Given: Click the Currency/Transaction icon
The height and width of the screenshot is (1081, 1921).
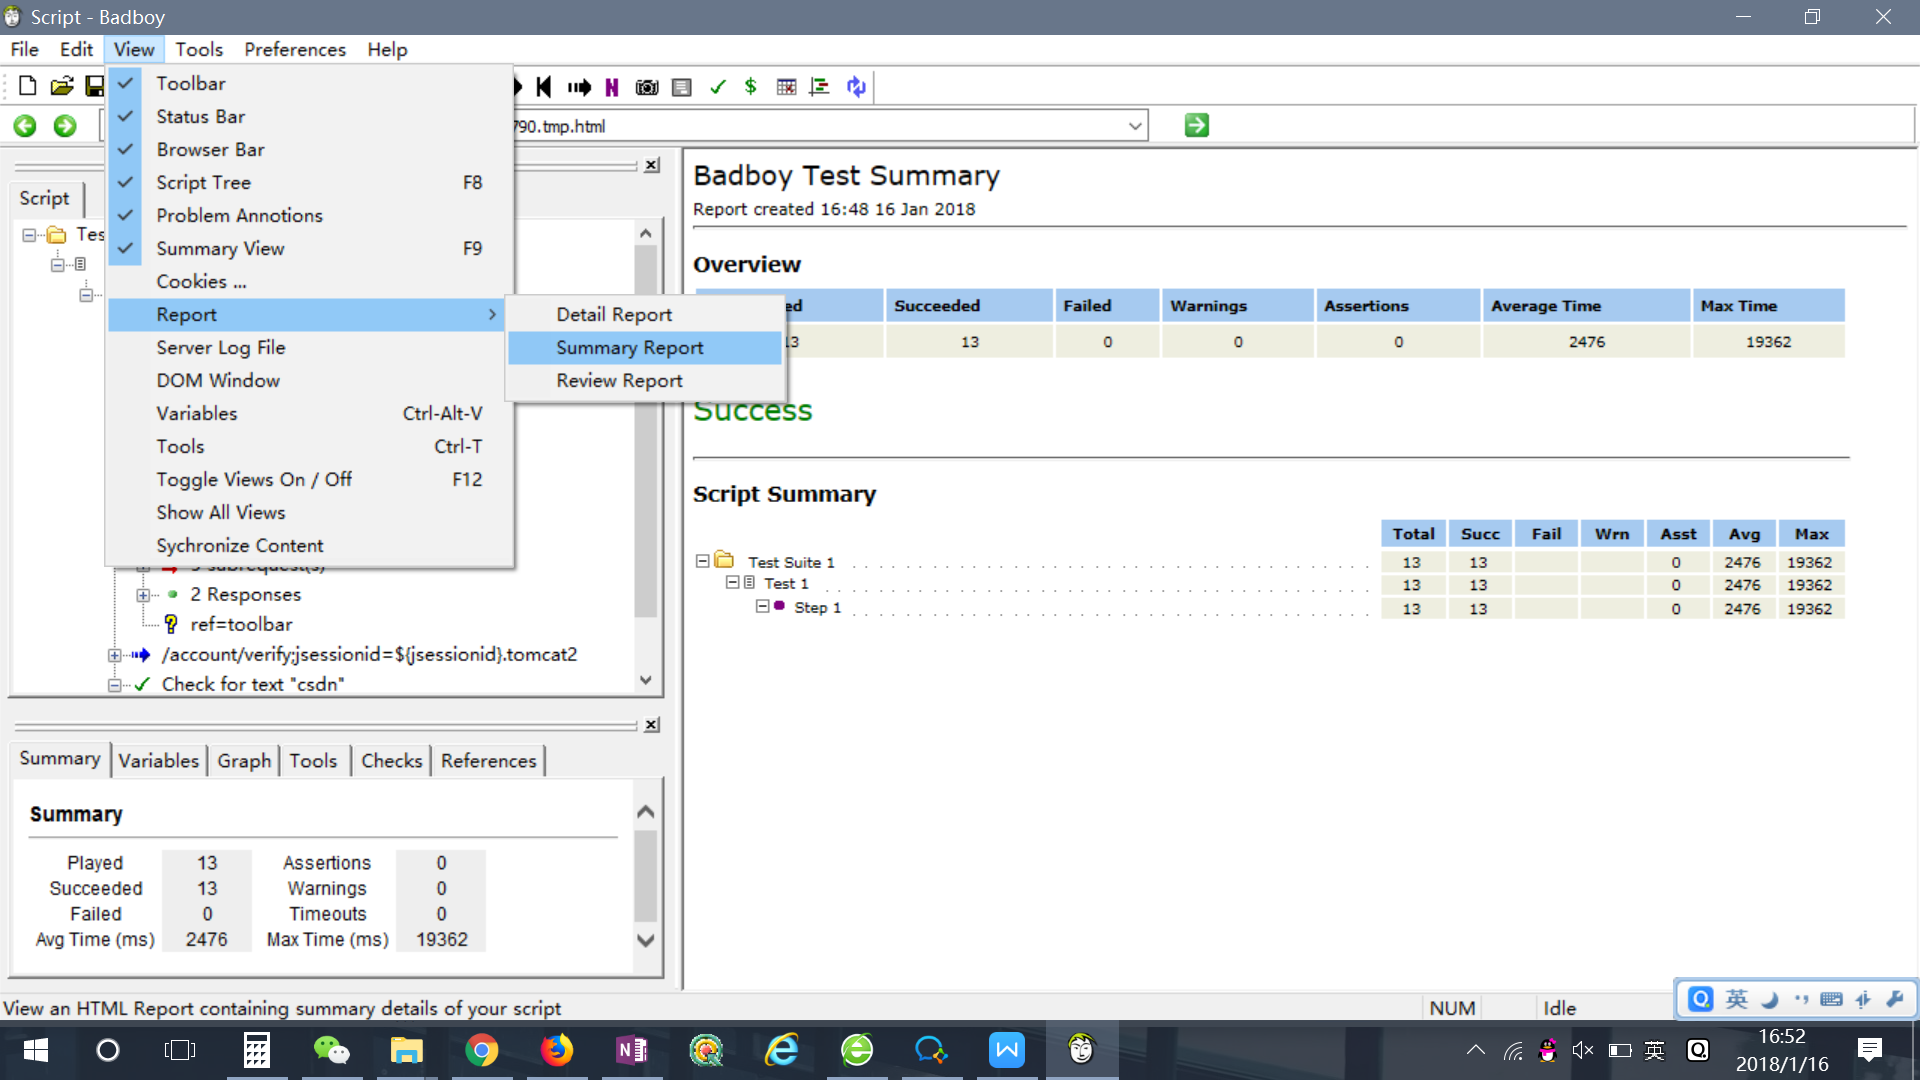Looking at the screenshot, I should [751, 86].
